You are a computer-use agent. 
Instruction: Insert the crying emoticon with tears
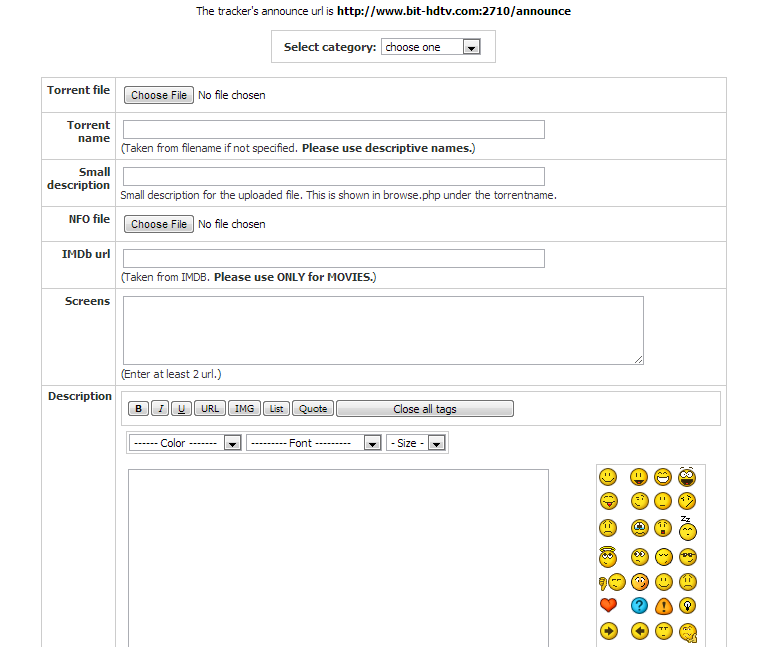tap(639, 528)
